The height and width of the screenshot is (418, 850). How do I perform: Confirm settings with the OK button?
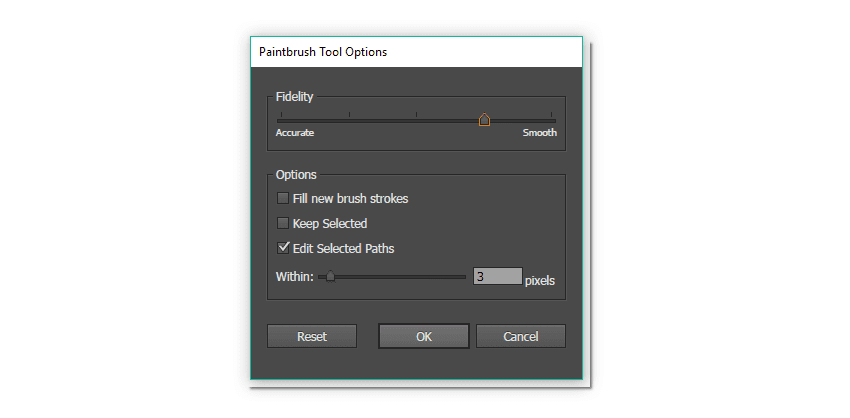coord(424,337)
